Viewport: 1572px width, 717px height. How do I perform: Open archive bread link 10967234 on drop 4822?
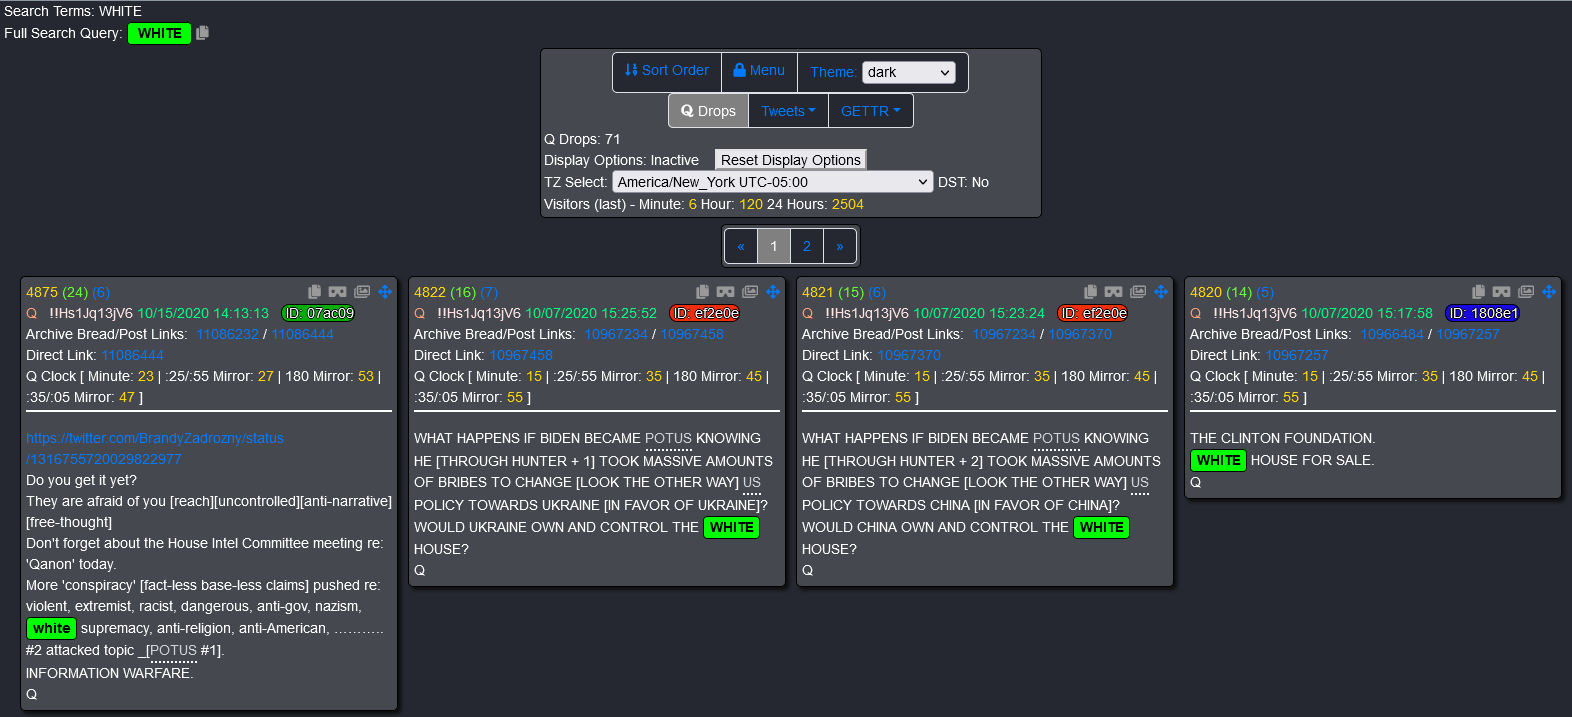(x=616, y=334)
